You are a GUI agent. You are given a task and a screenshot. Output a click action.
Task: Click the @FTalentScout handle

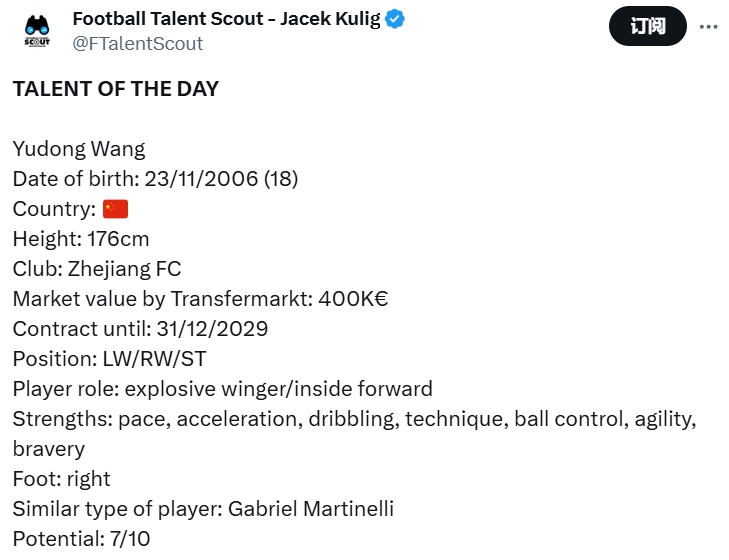pos(138,43)
